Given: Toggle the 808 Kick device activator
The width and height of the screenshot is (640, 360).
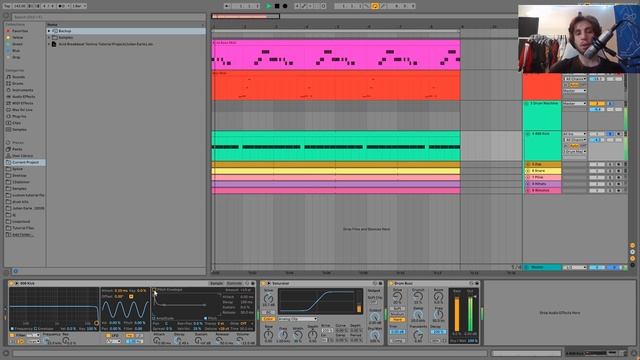Looking at the screenshot, I should pyautogui.click(x=11, y=283).
